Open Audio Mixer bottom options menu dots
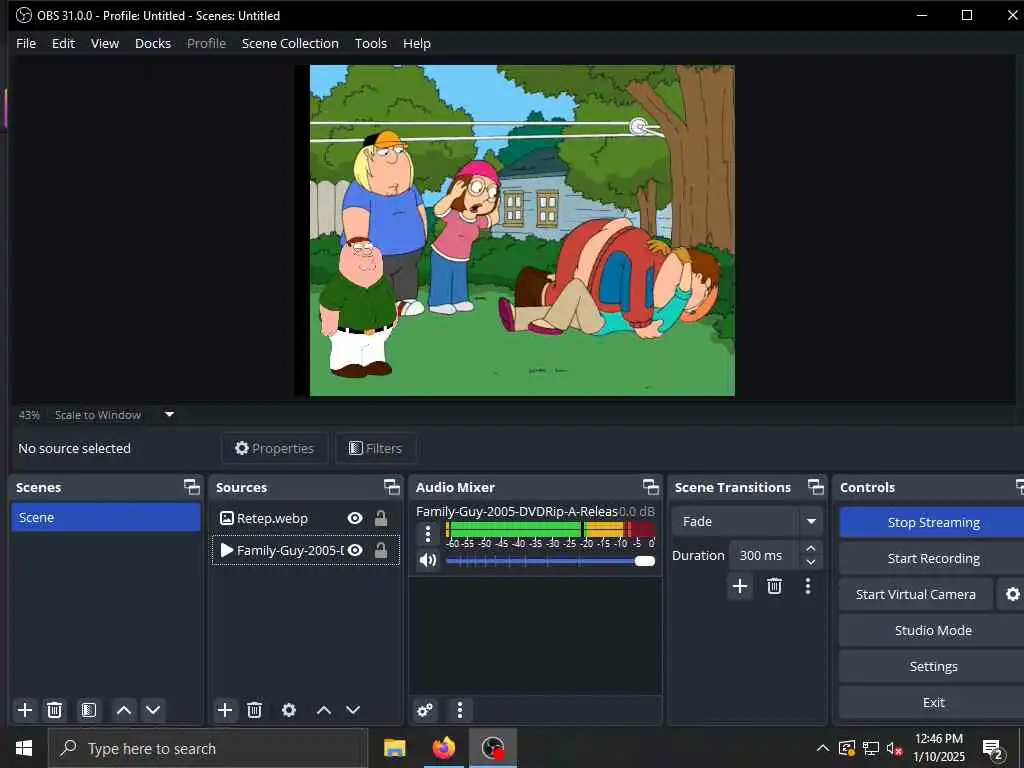 460,710
